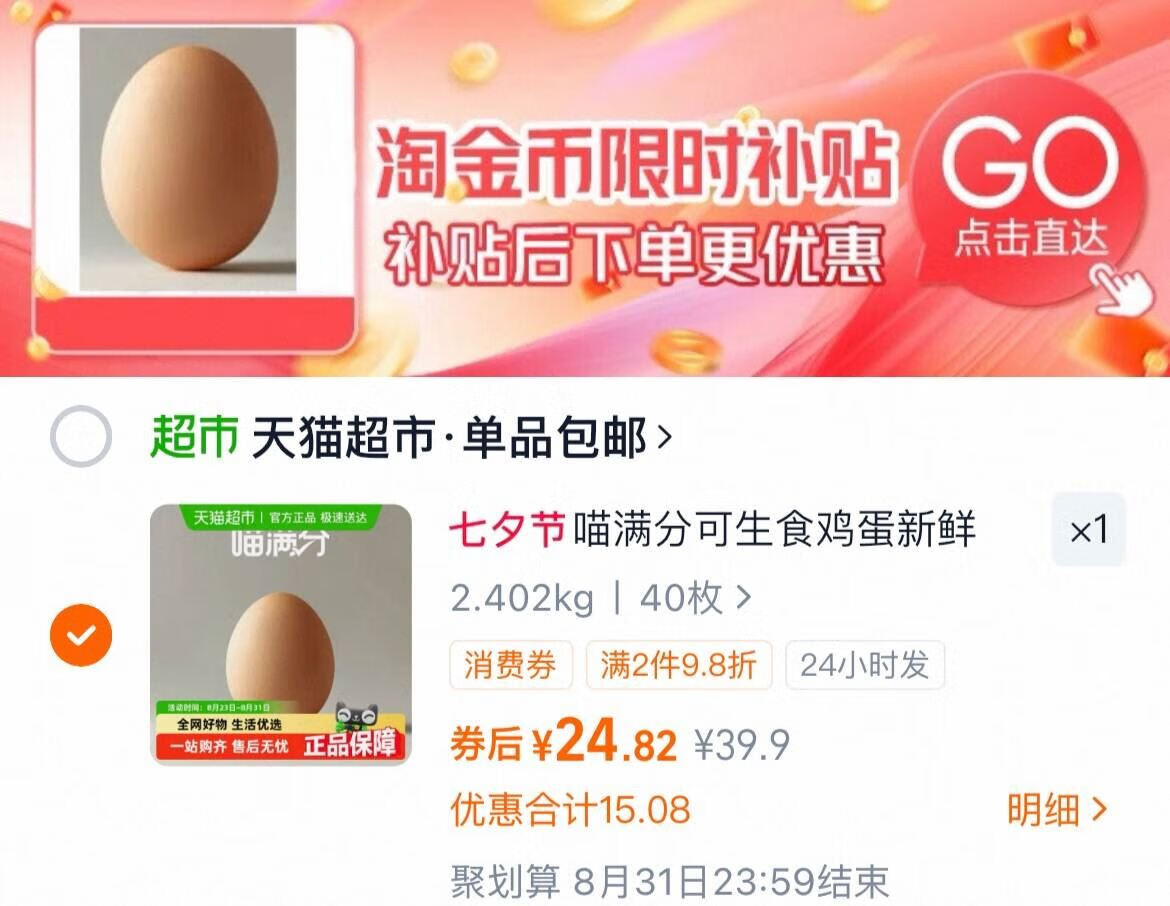Open the 喵满分可生食鸡蛋新鲜 product title
The height and width of the screenshot is (906, 1170).
click(774, 530)
